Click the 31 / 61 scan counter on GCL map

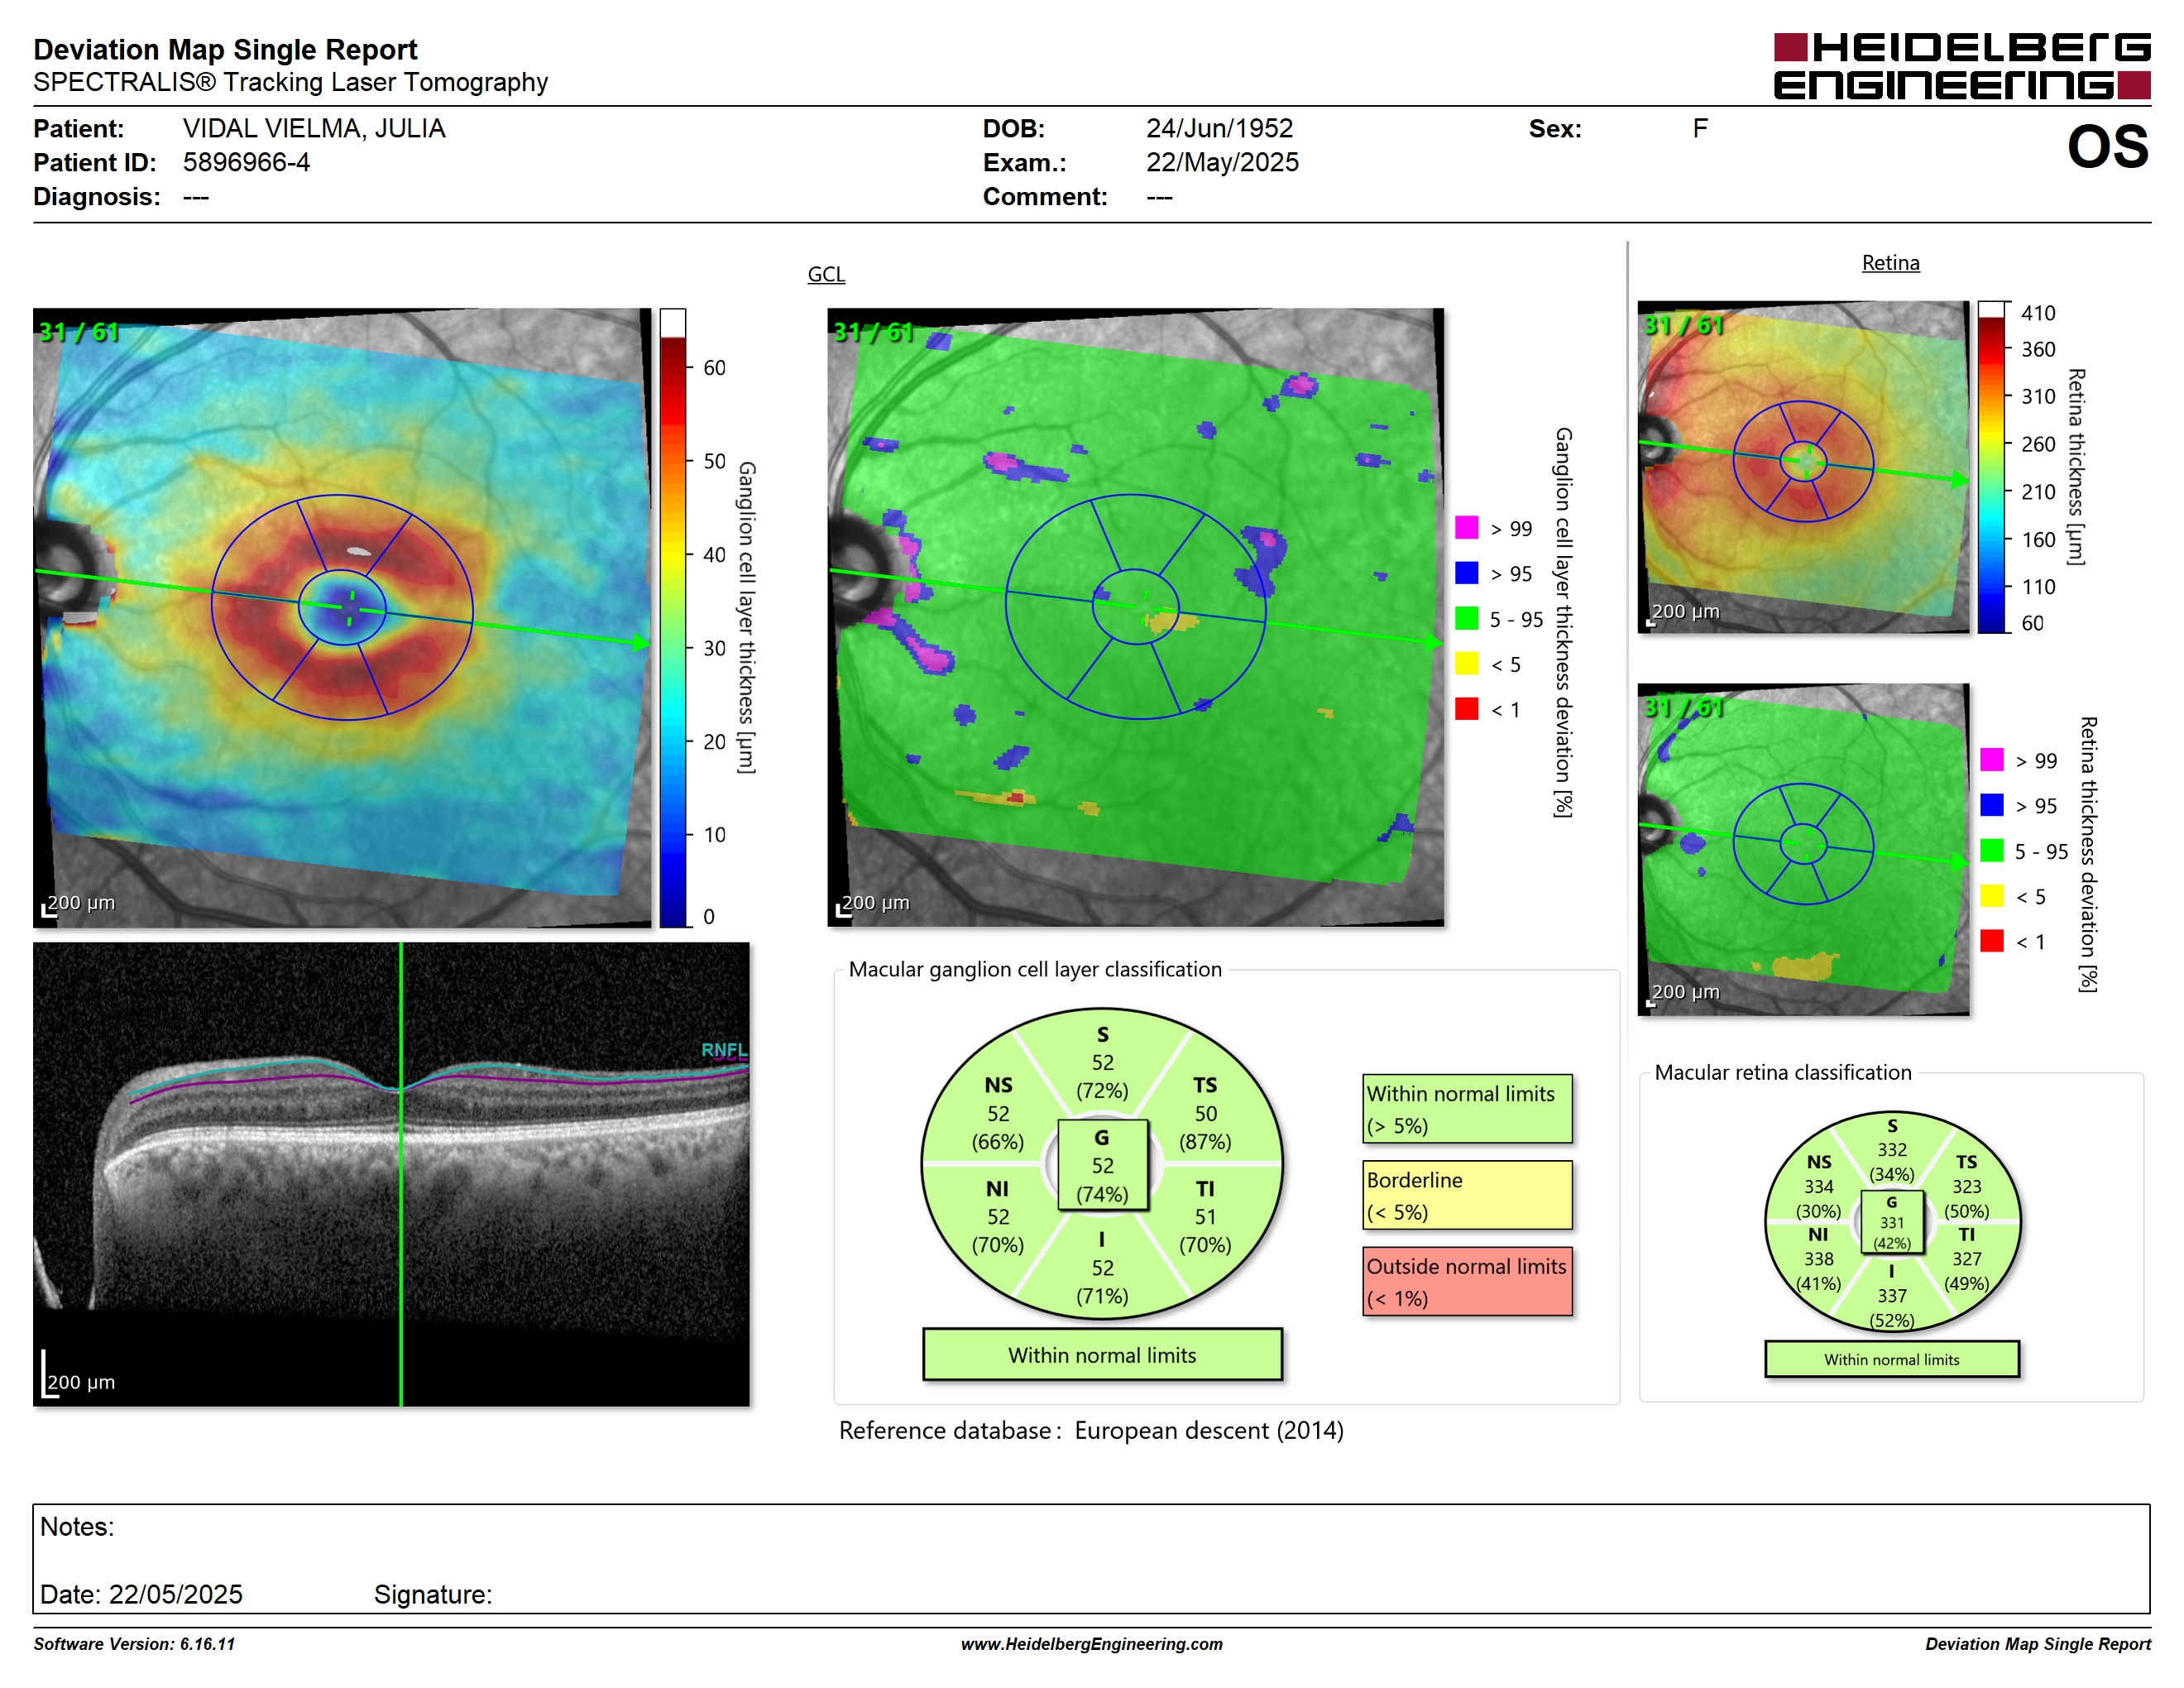78,332
